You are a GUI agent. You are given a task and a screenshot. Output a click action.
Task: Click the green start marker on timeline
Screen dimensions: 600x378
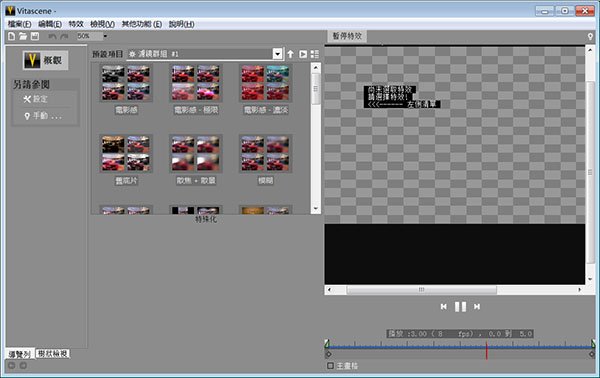(327, 344)
